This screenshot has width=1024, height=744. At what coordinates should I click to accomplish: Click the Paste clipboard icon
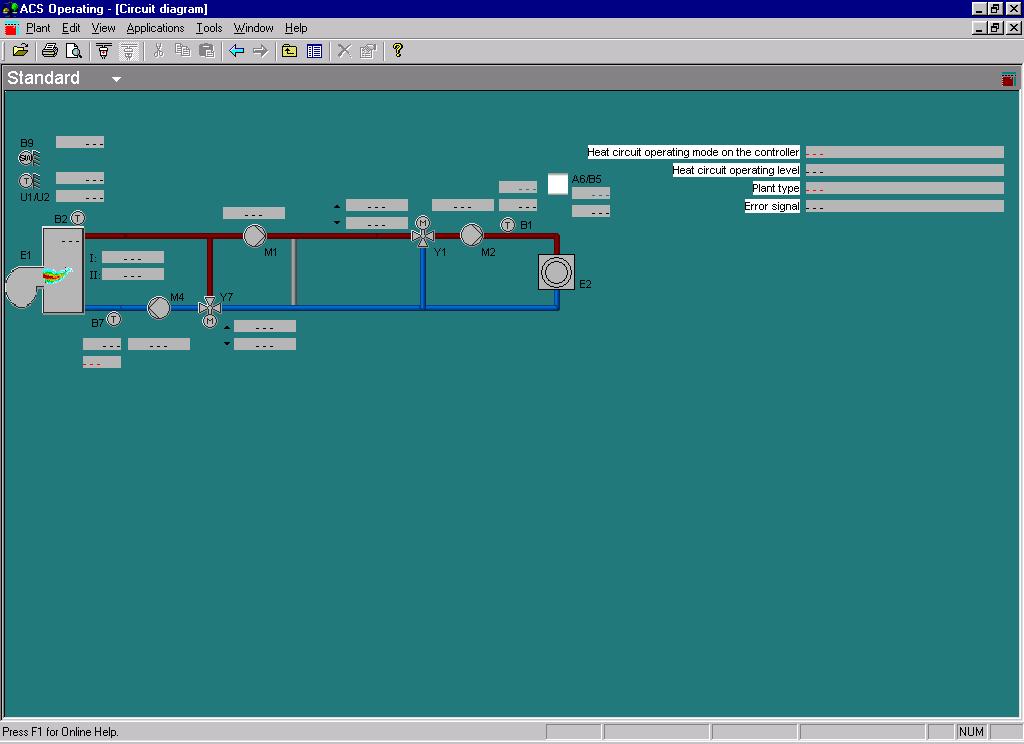click(x=206, y=50)
